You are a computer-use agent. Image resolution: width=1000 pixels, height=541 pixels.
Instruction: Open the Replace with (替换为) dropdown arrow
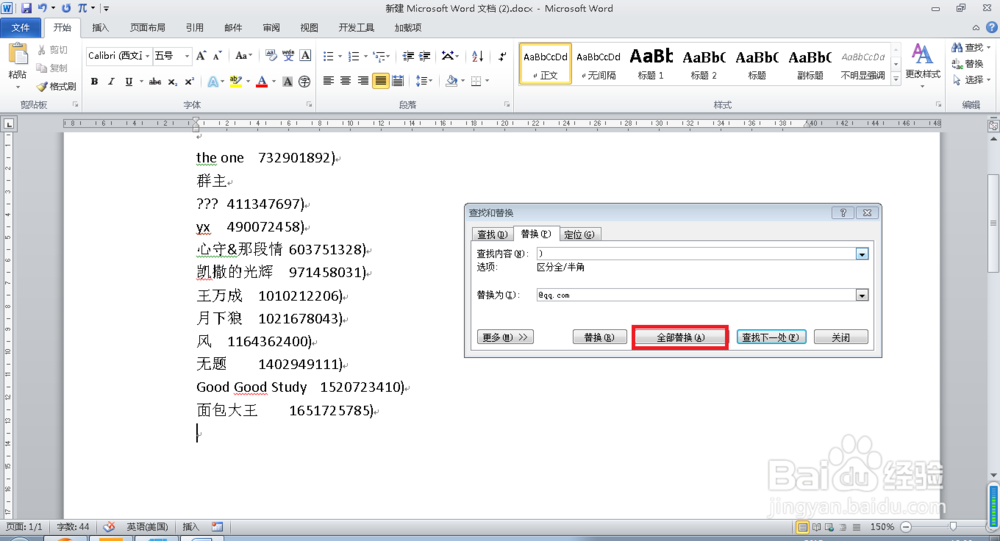(862, 295)
